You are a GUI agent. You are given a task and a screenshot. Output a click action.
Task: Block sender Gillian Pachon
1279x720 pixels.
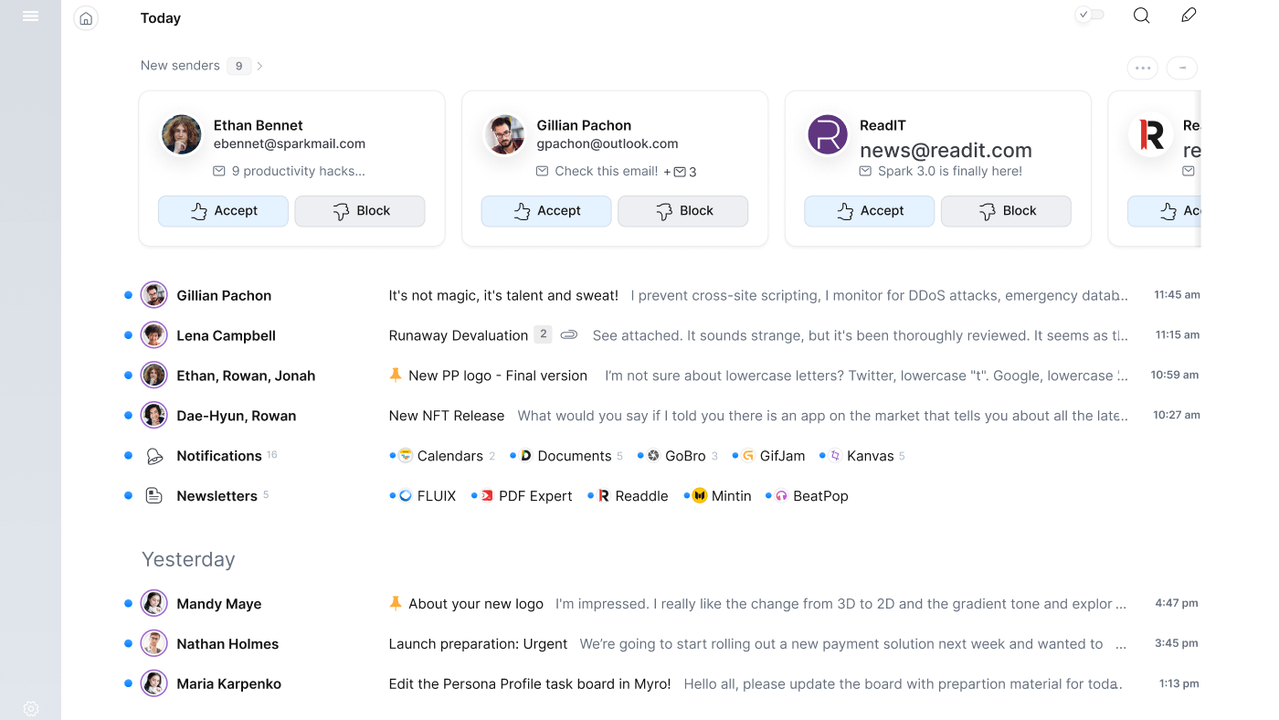(683, 211)
